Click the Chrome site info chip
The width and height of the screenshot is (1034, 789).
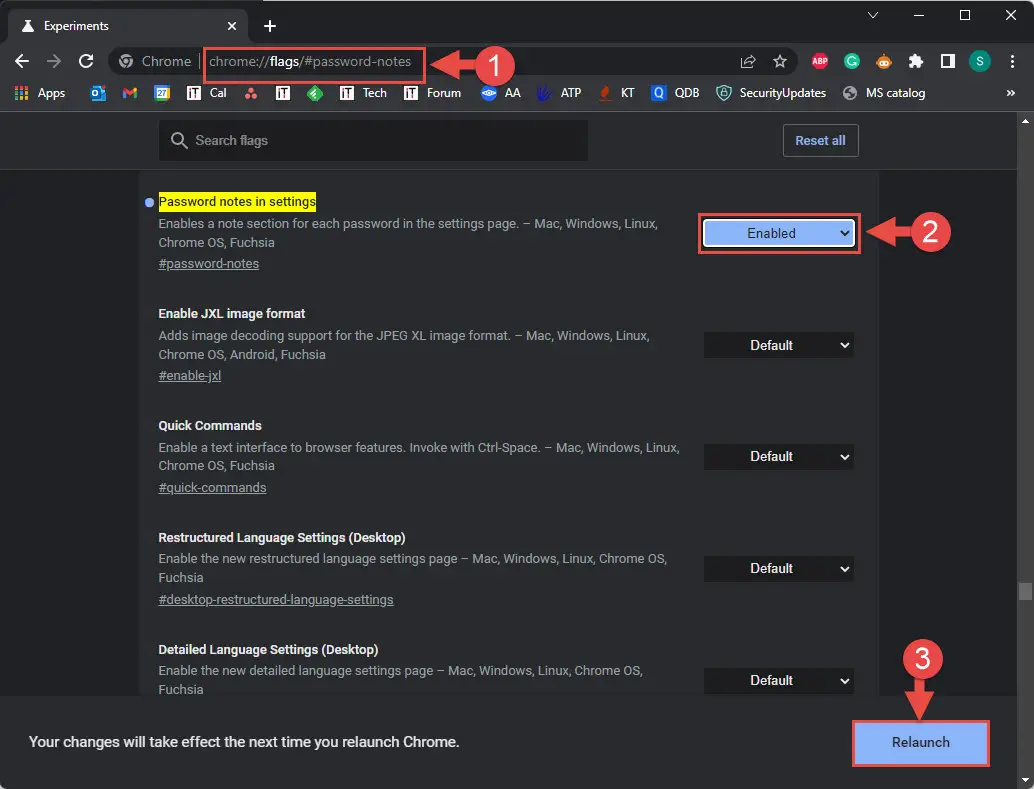pyautogui.click(x=155, y=61)
